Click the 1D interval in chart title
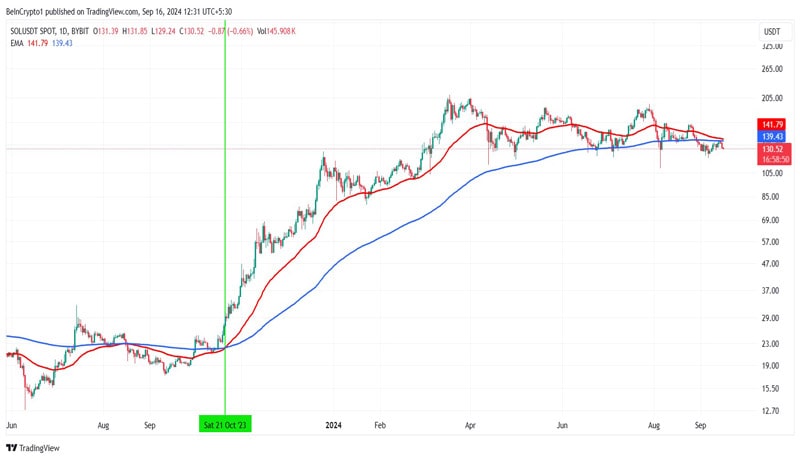800x460 pixels. tap(64, 31)
